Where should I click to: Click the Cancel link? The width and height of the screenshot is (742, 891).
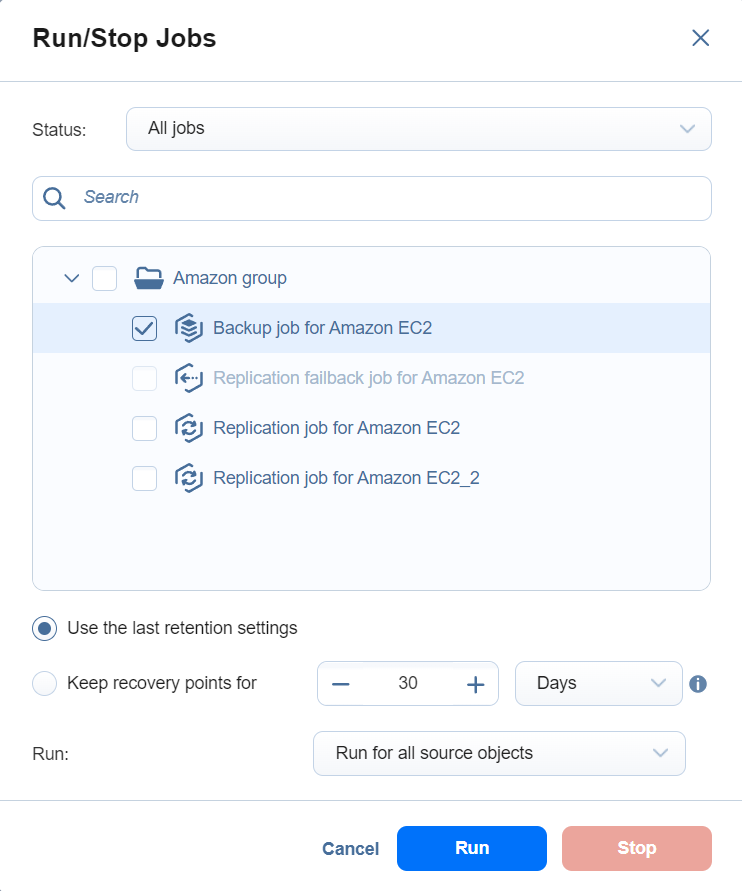350,849
